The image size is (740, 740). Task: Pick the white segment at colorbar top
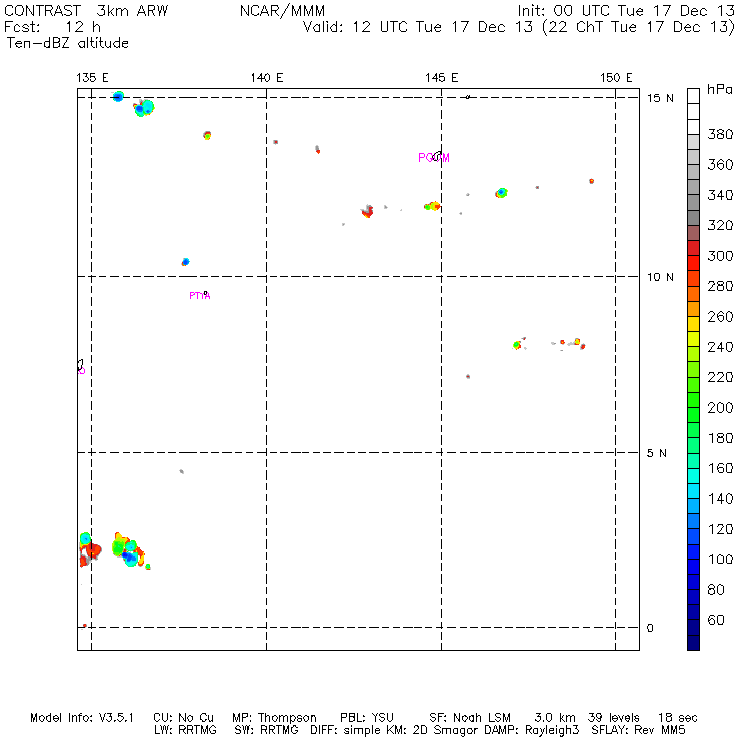pyautogui.click(x=693, y=96)
